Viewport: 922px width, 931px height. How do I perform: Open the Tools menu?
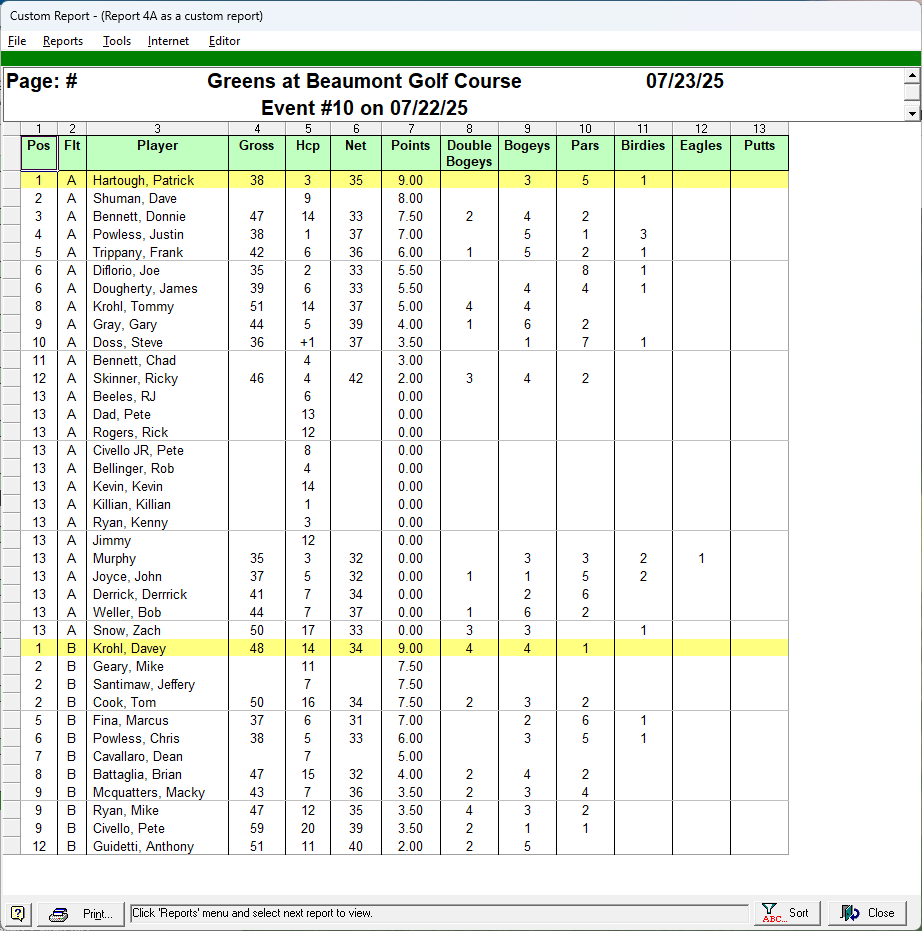point(116,41)
